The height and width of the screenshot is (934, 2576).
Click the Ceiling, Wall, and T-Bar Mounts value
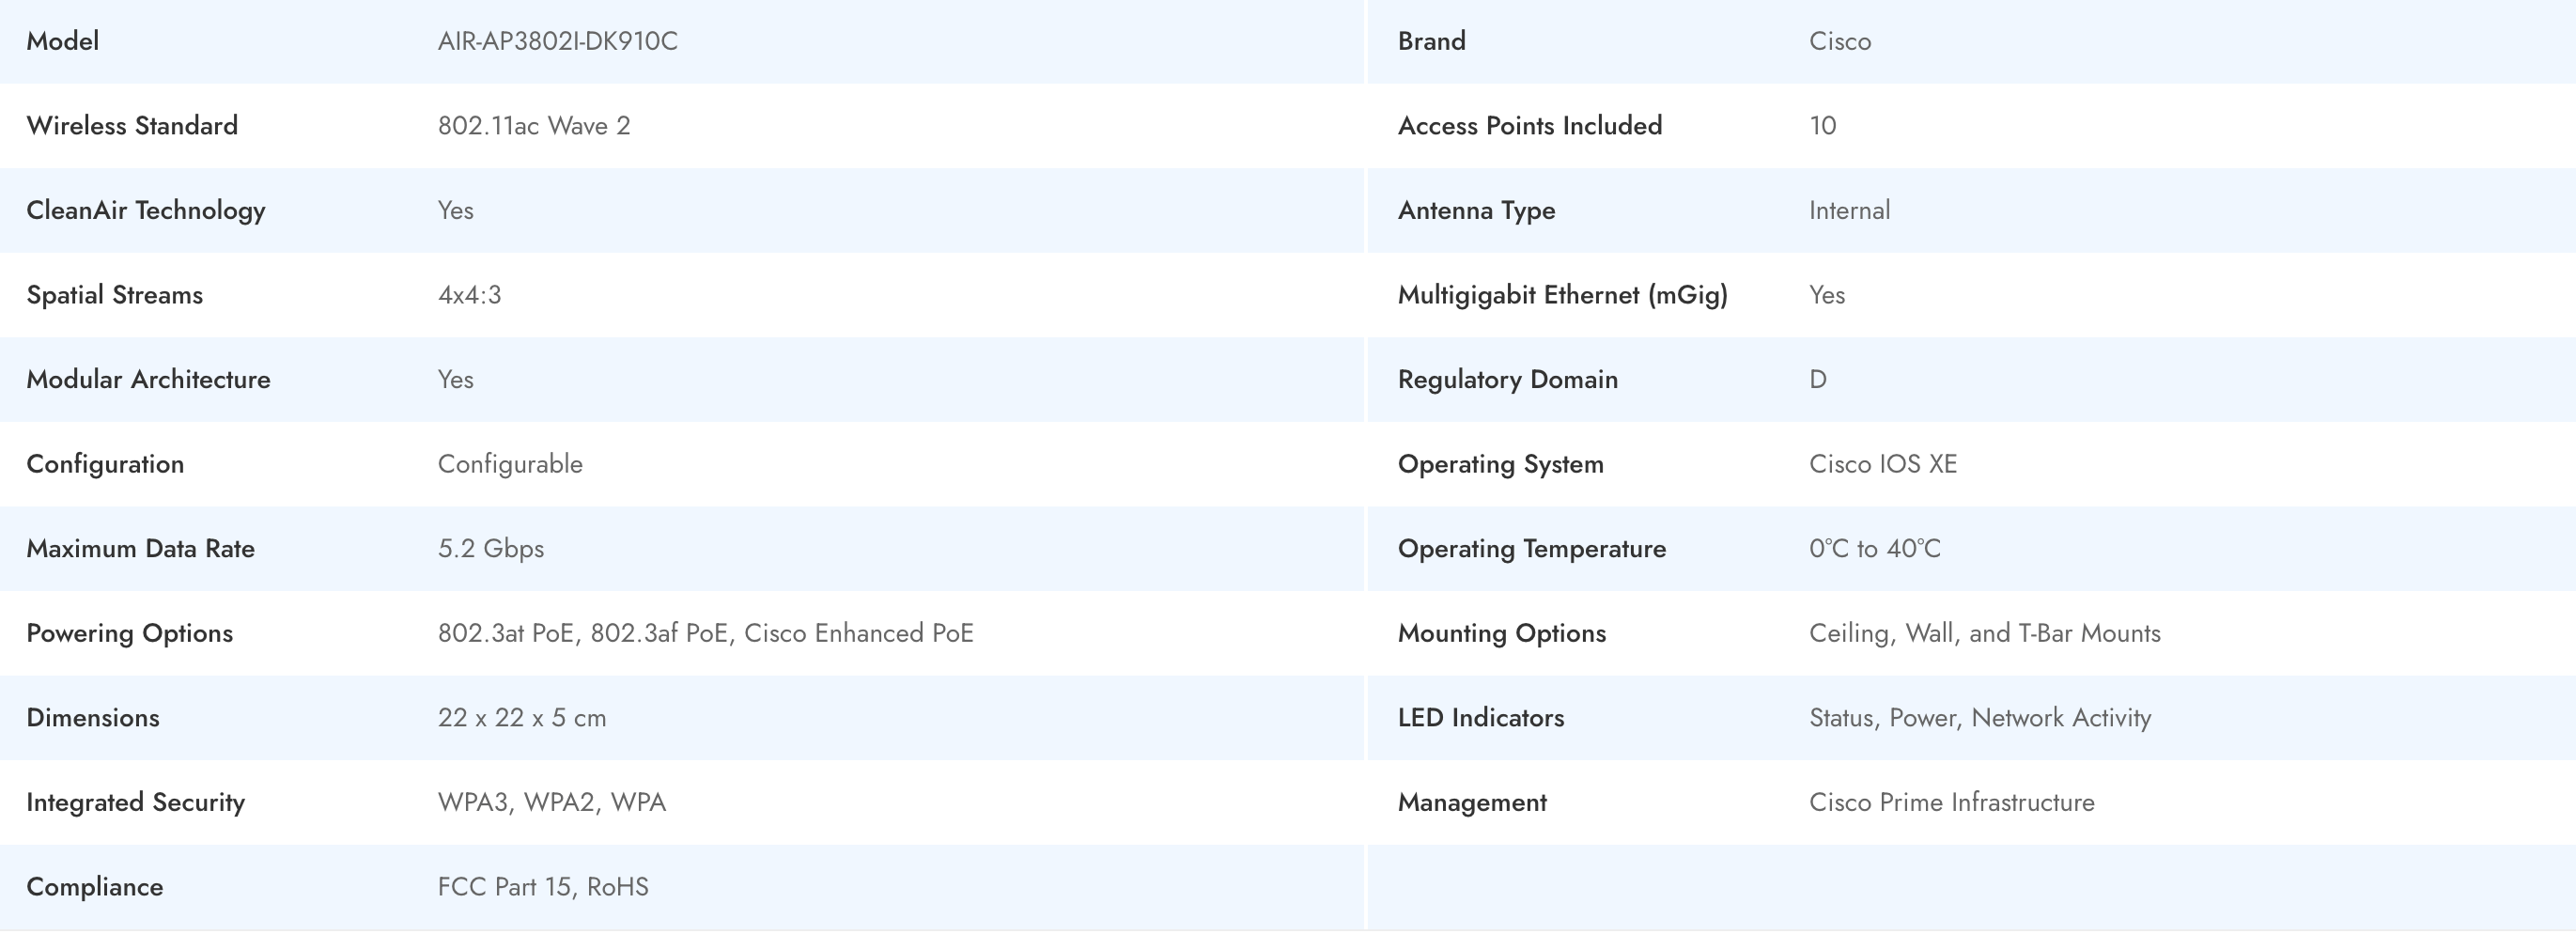tap(1984, 633)
